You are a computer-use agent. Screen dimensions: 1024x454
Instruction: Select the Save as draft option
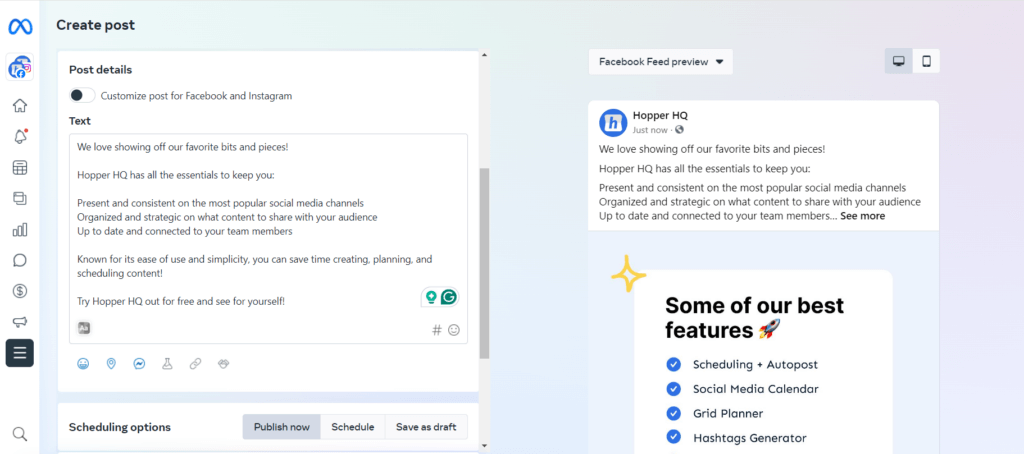click(426, 427)
